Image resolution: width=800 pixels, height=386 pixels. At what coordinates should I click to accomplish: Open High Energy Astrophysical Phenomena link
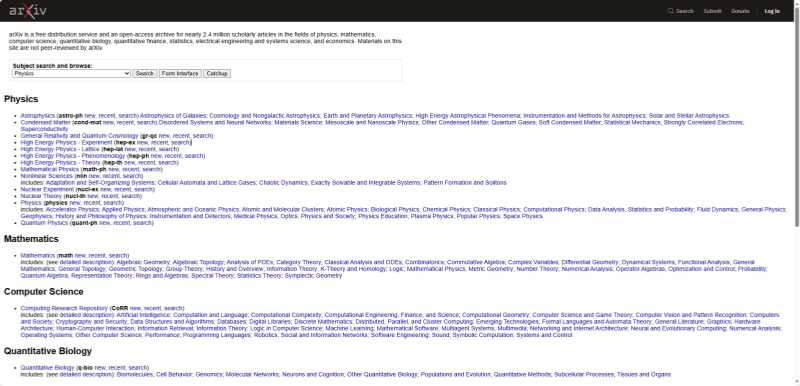tap(468, 116)
